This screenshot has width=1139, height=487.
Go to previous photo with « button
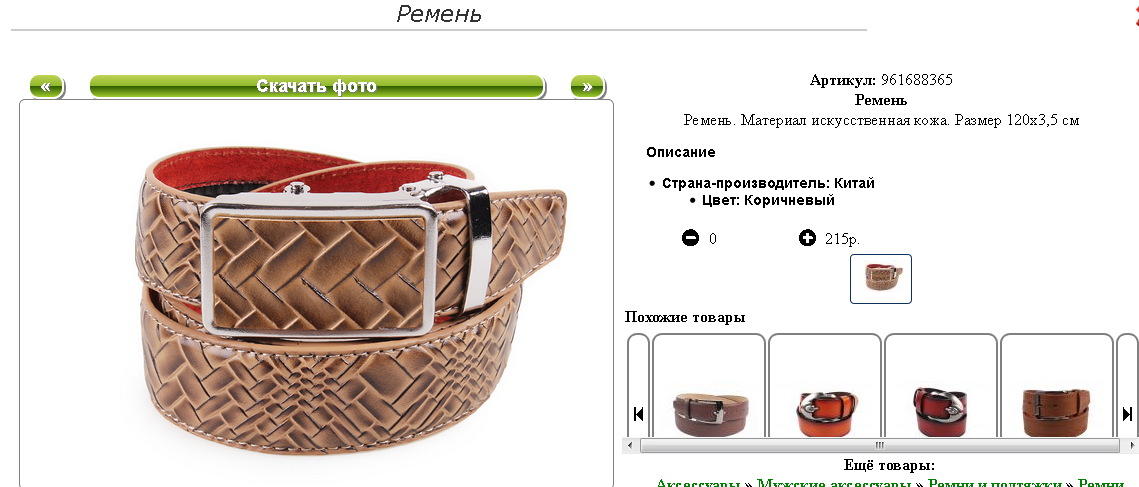[46, 86]
